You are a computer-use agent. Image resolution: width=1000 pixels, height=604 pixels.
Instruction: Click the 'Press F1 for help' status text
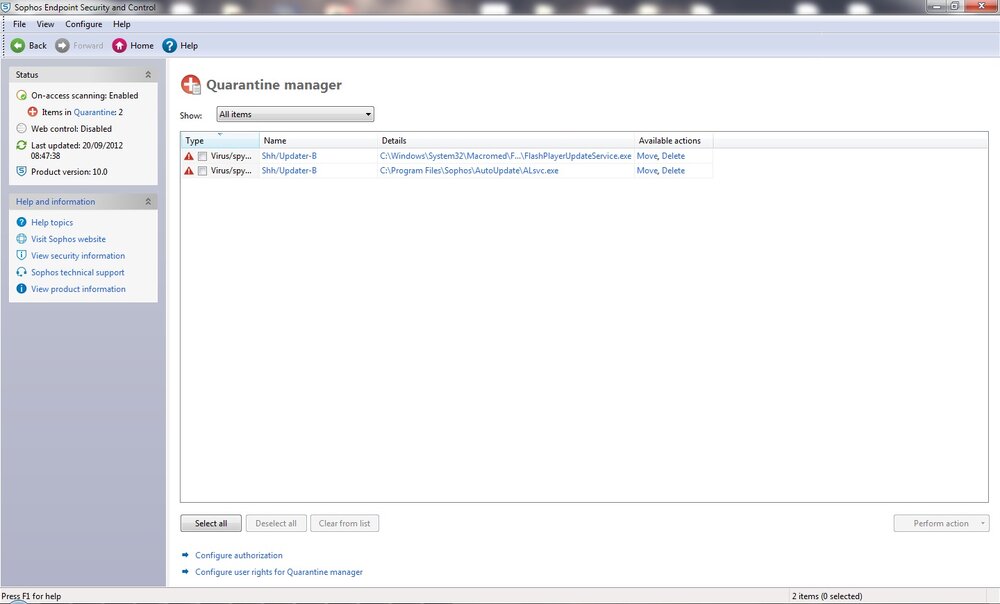pos(31,596)
